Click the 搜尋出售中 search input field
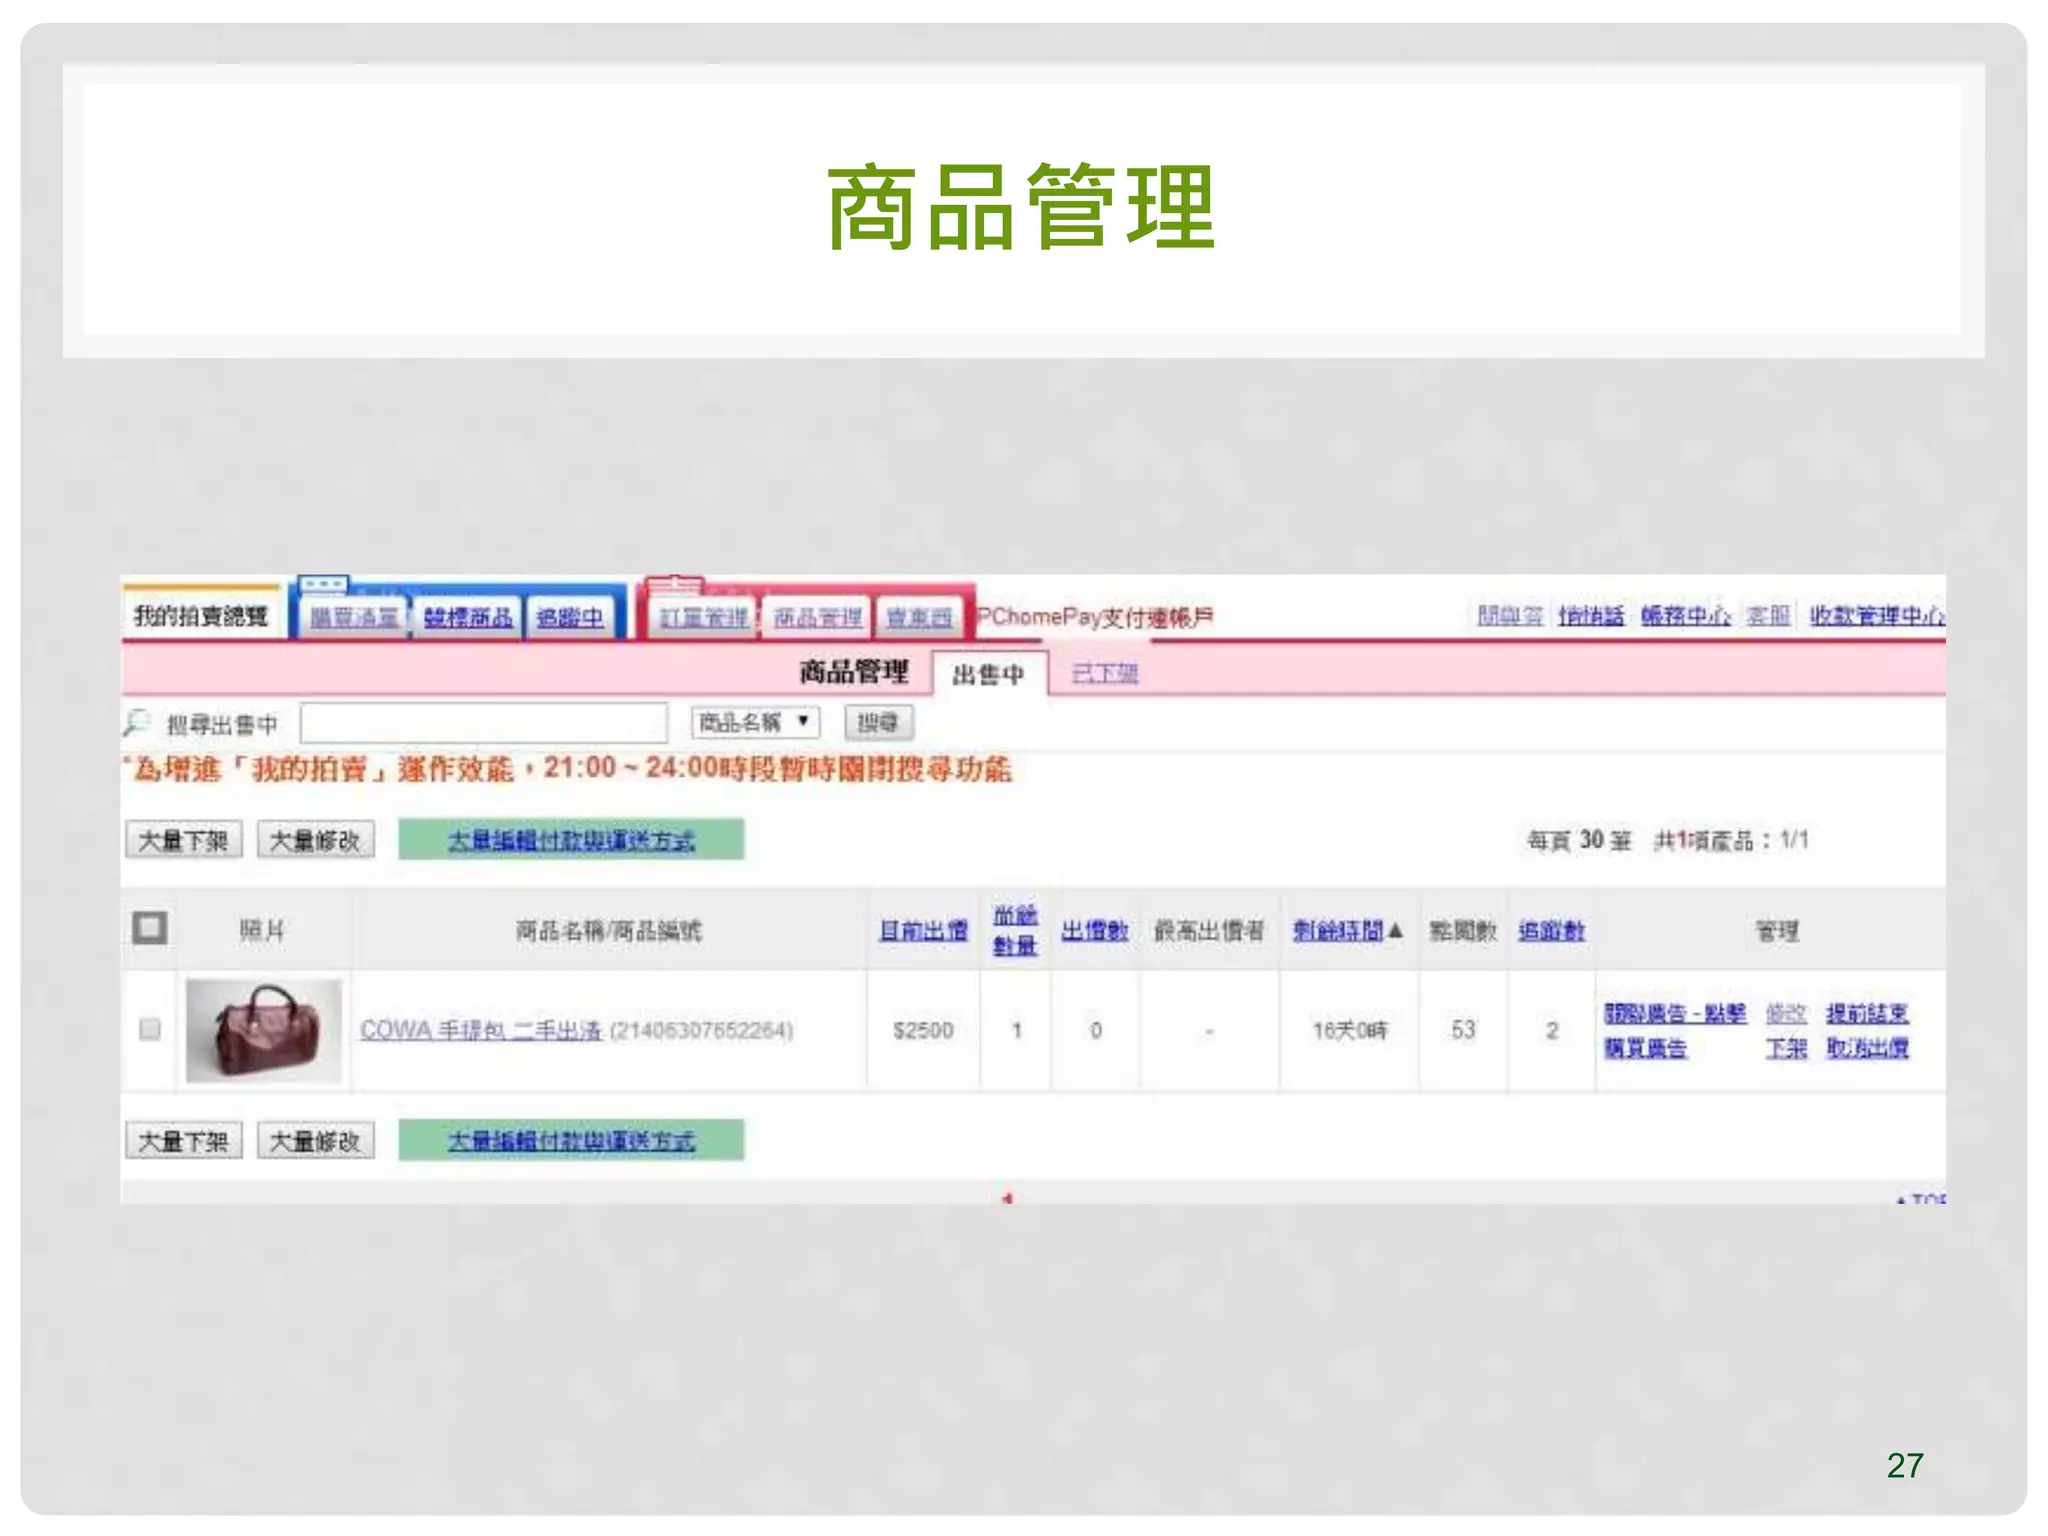 coord(484,722)
